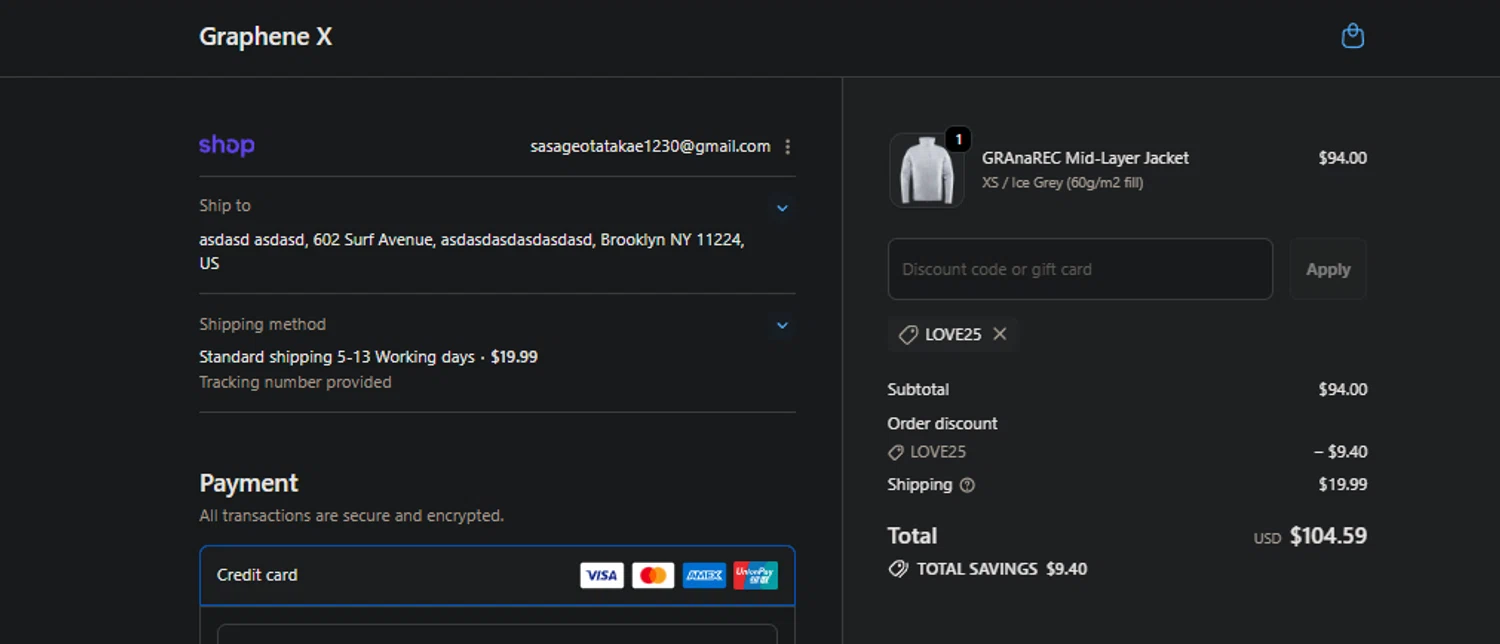The image size is (1500, 644).
Task: Click the shipping help question mark icon
Action: point(967,485)
